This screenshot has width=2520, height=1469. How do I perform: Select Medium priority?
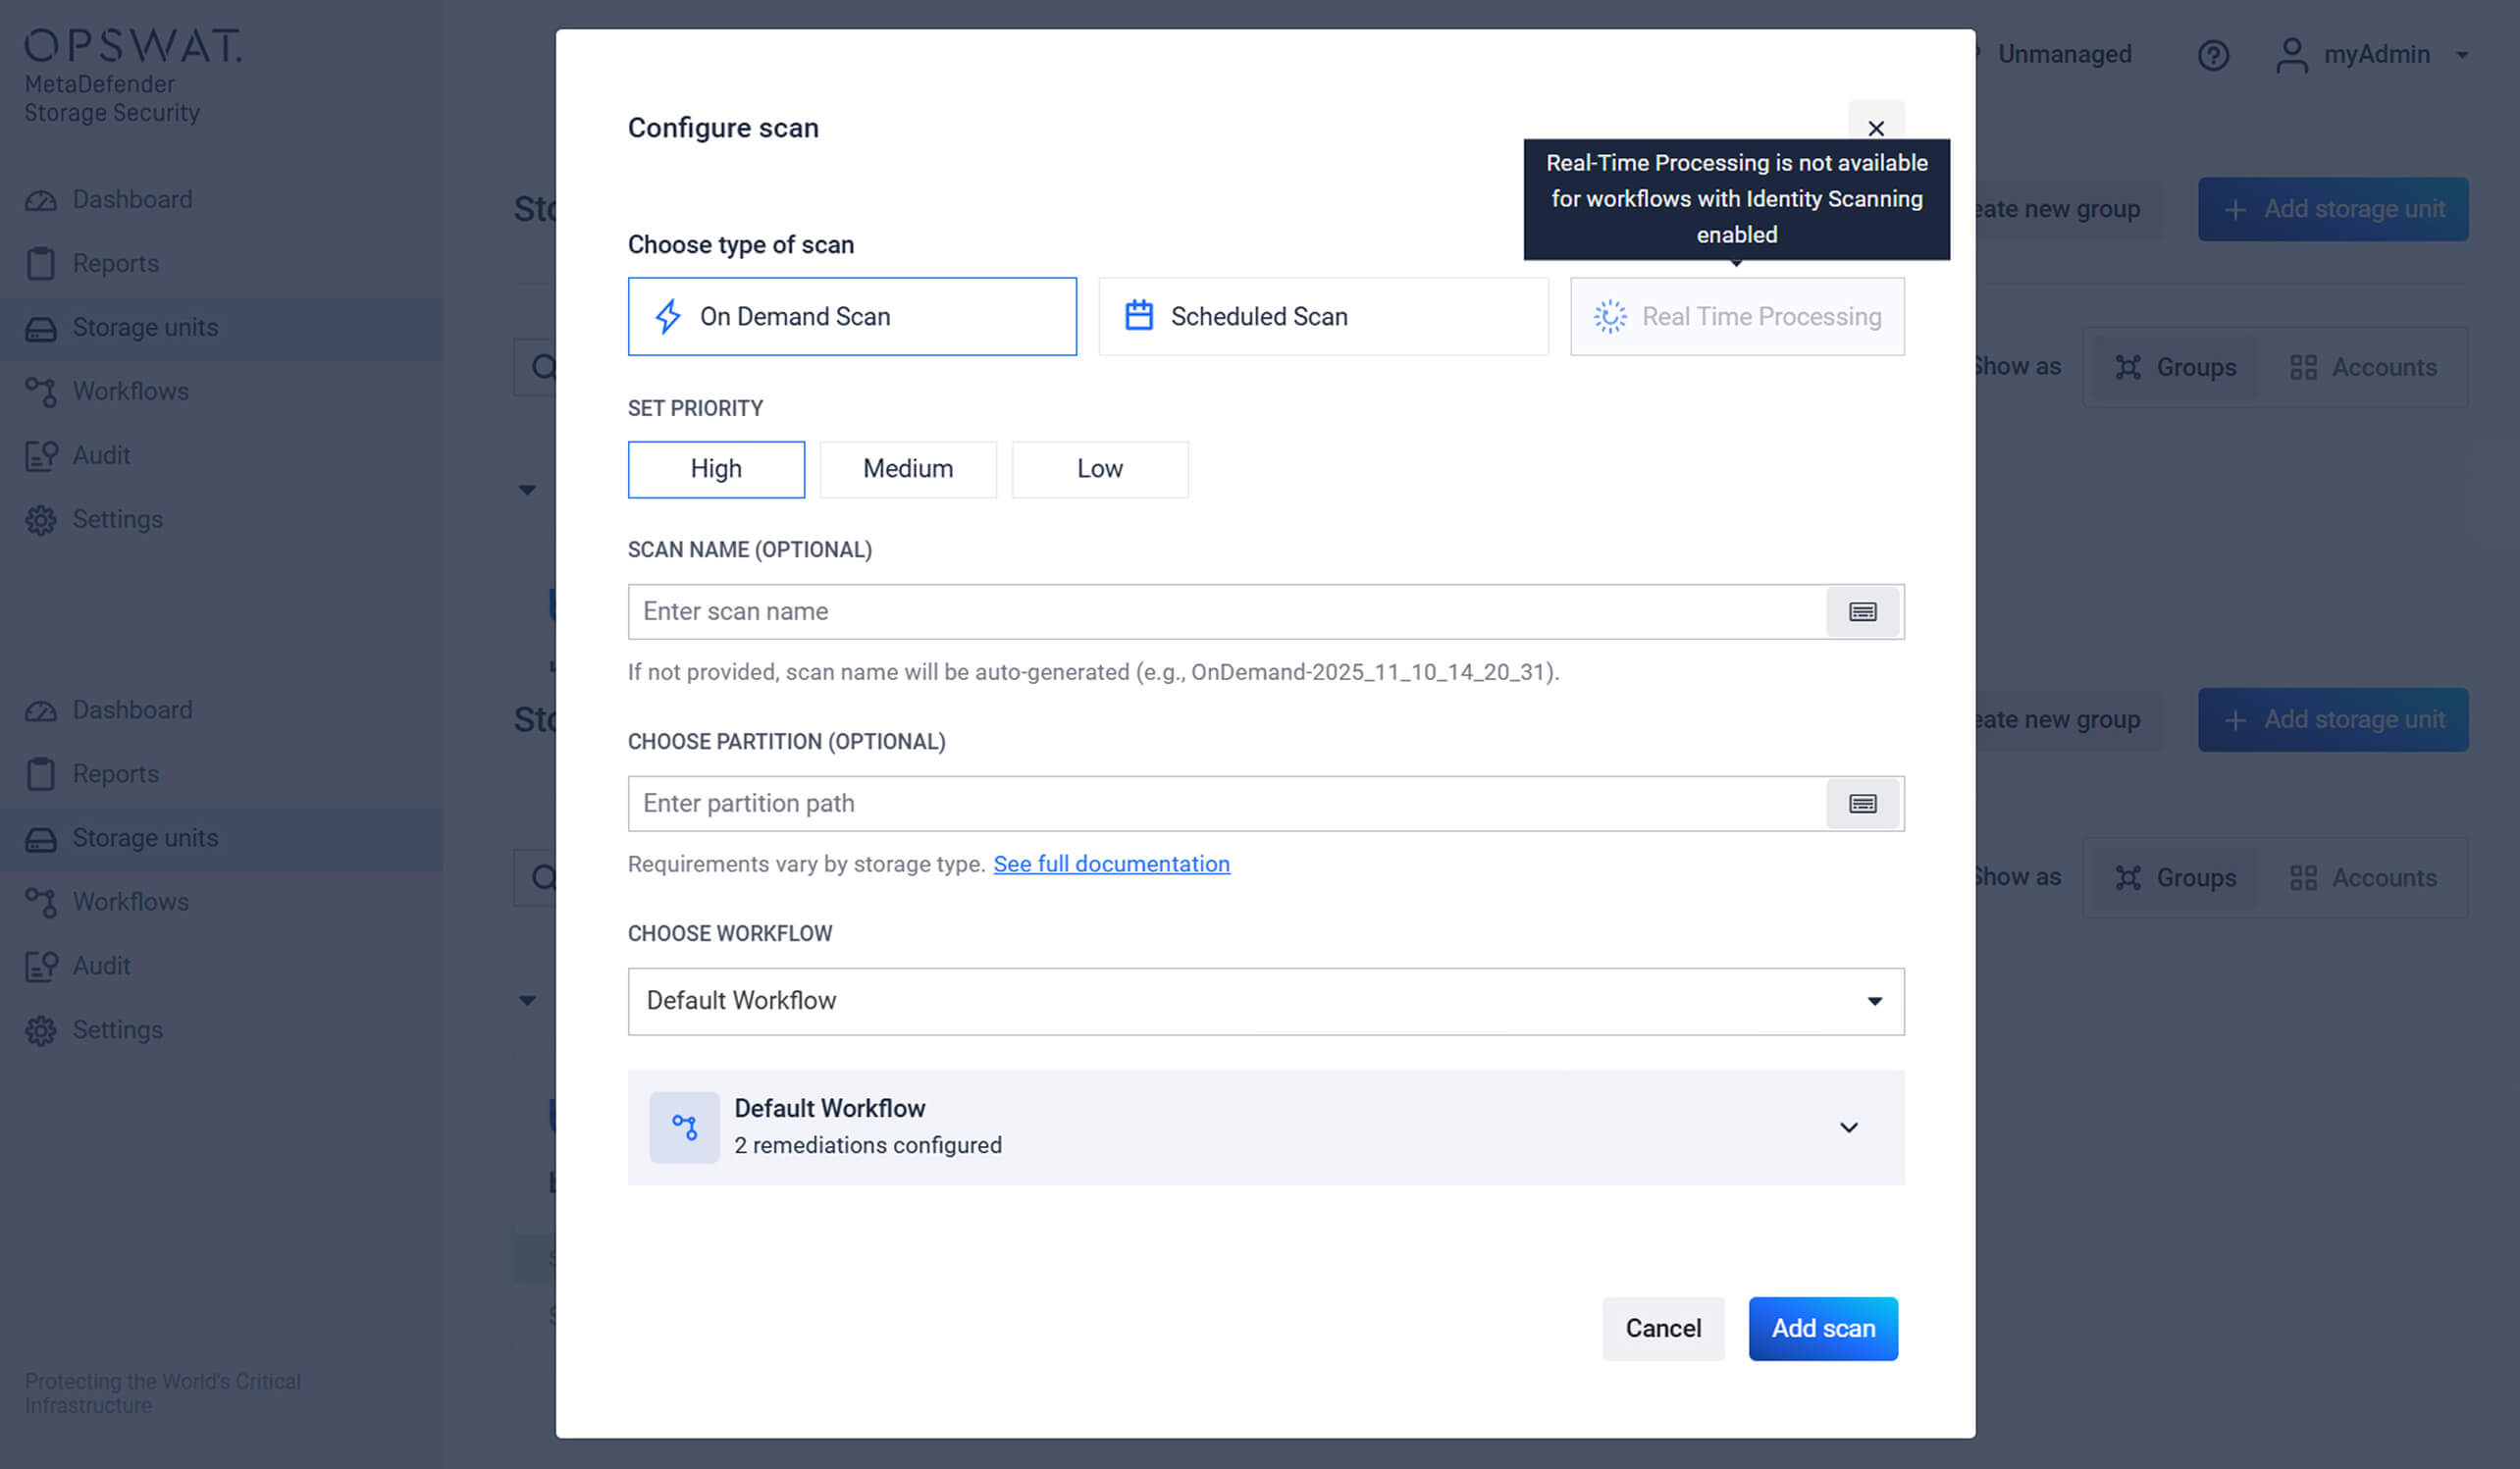(x=907, y=469)
